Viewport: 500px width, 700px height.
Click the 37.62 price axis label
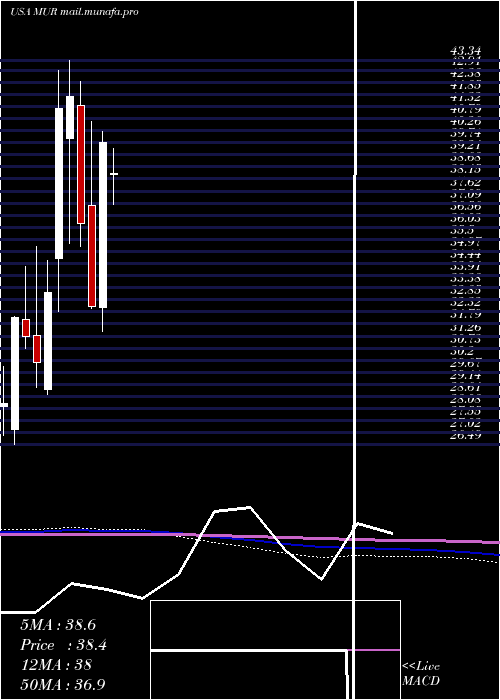pyautogui.click(x=465, y=182)
